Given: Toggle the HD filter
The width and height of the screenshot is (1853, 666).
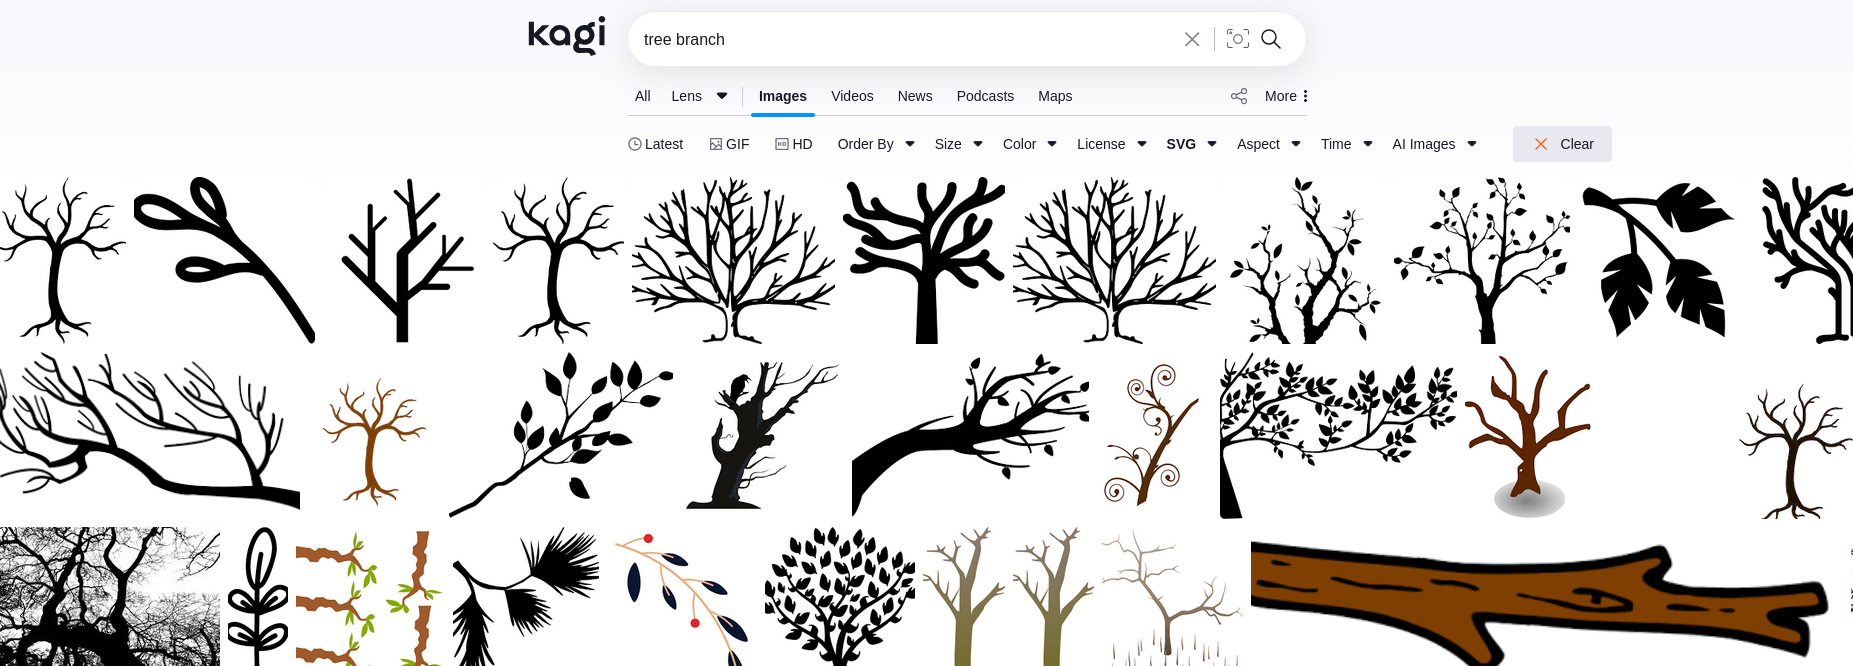Looking at the screenshot, I should [794, 144].
